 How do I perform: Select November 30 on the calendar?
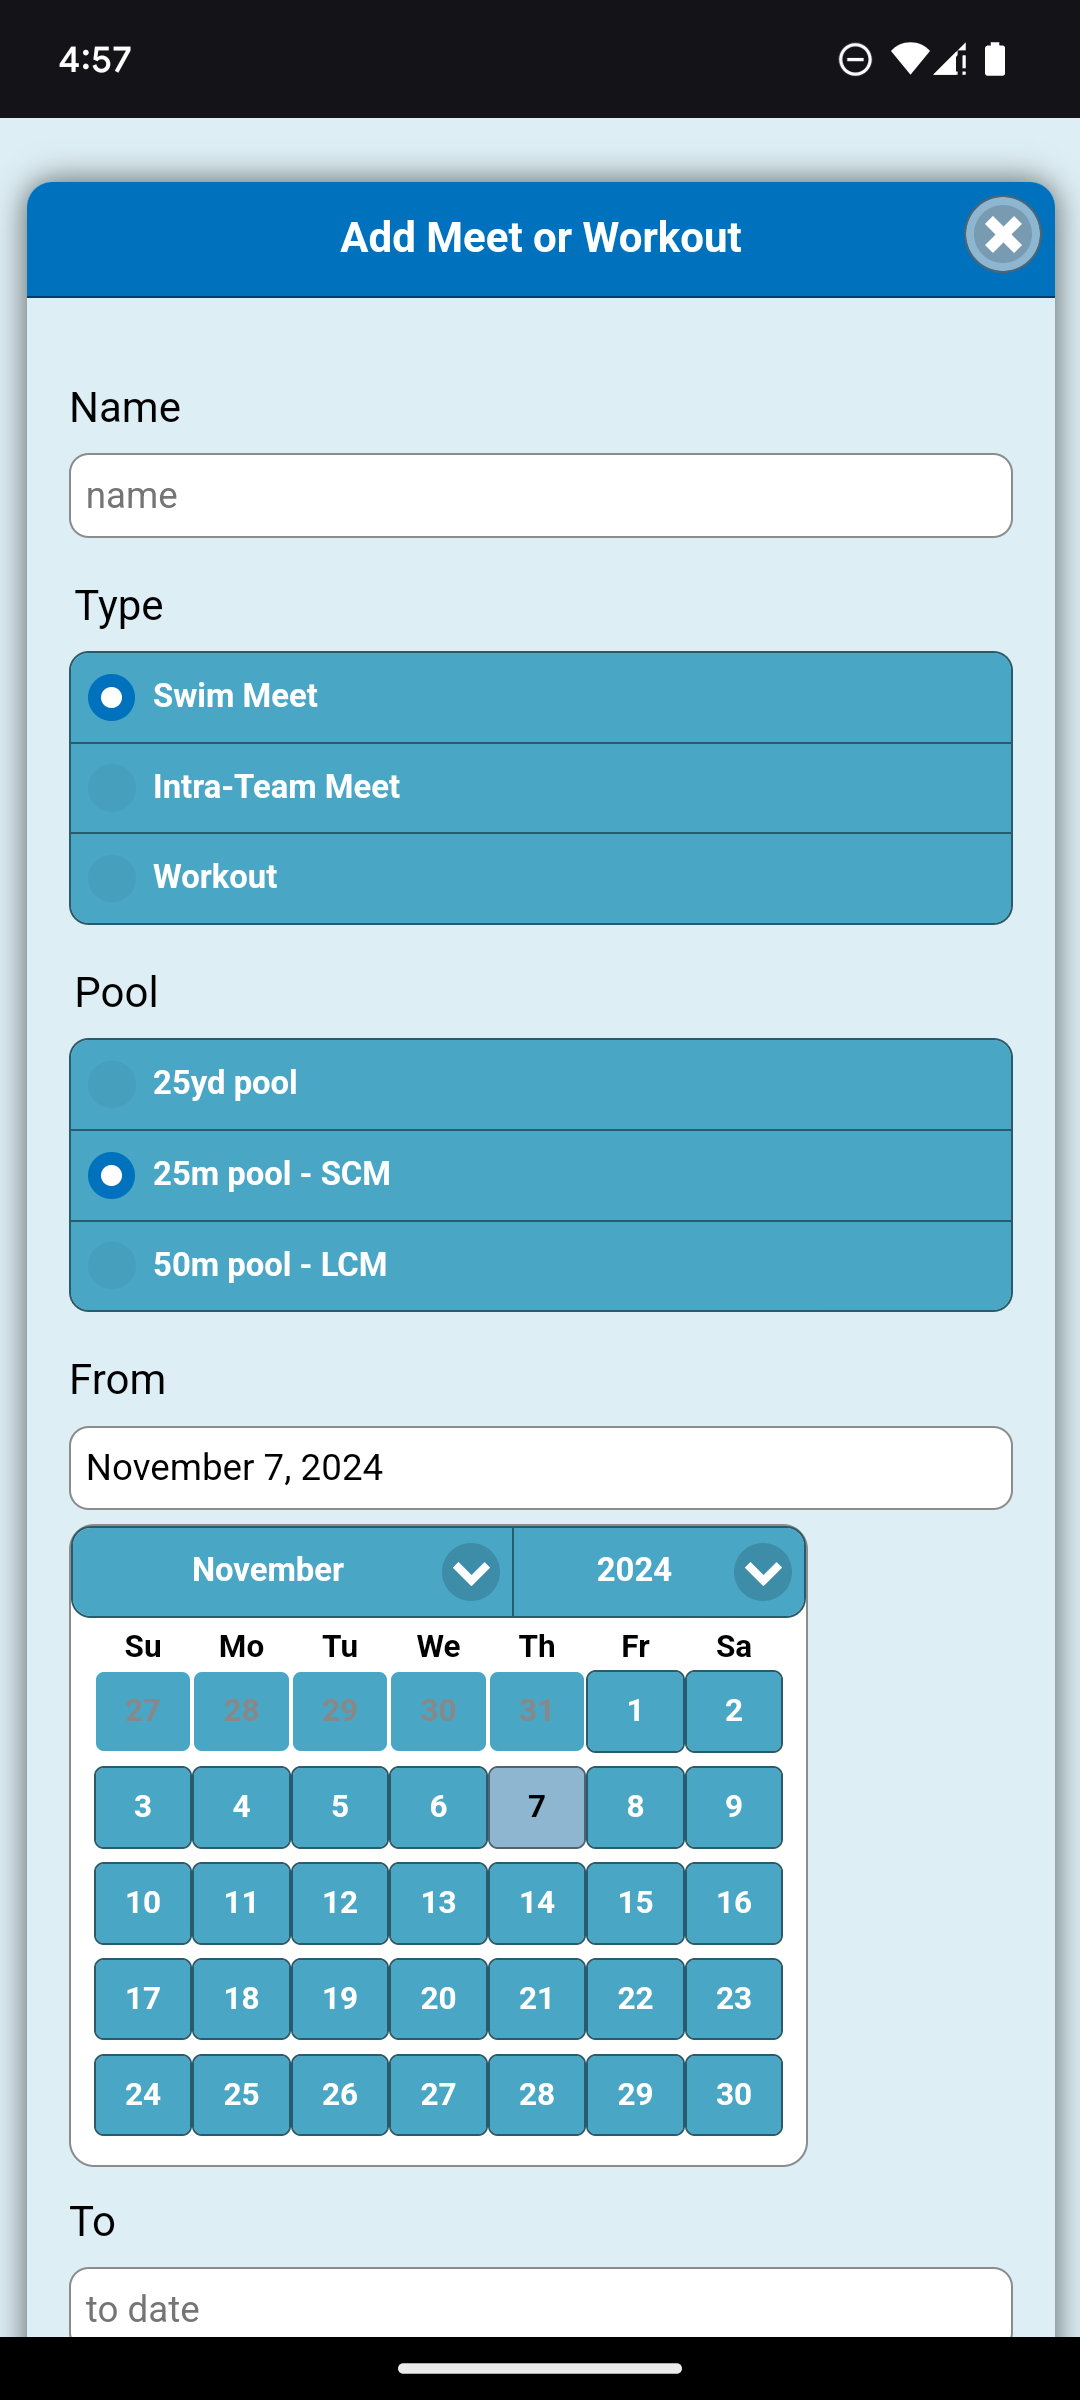point(734,2095)
